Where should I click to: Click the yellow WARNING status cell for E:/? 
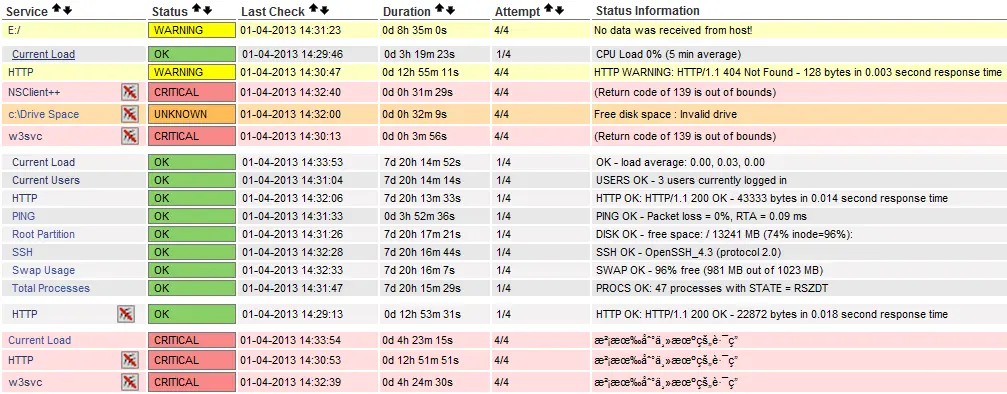click(x=191, y=30)
